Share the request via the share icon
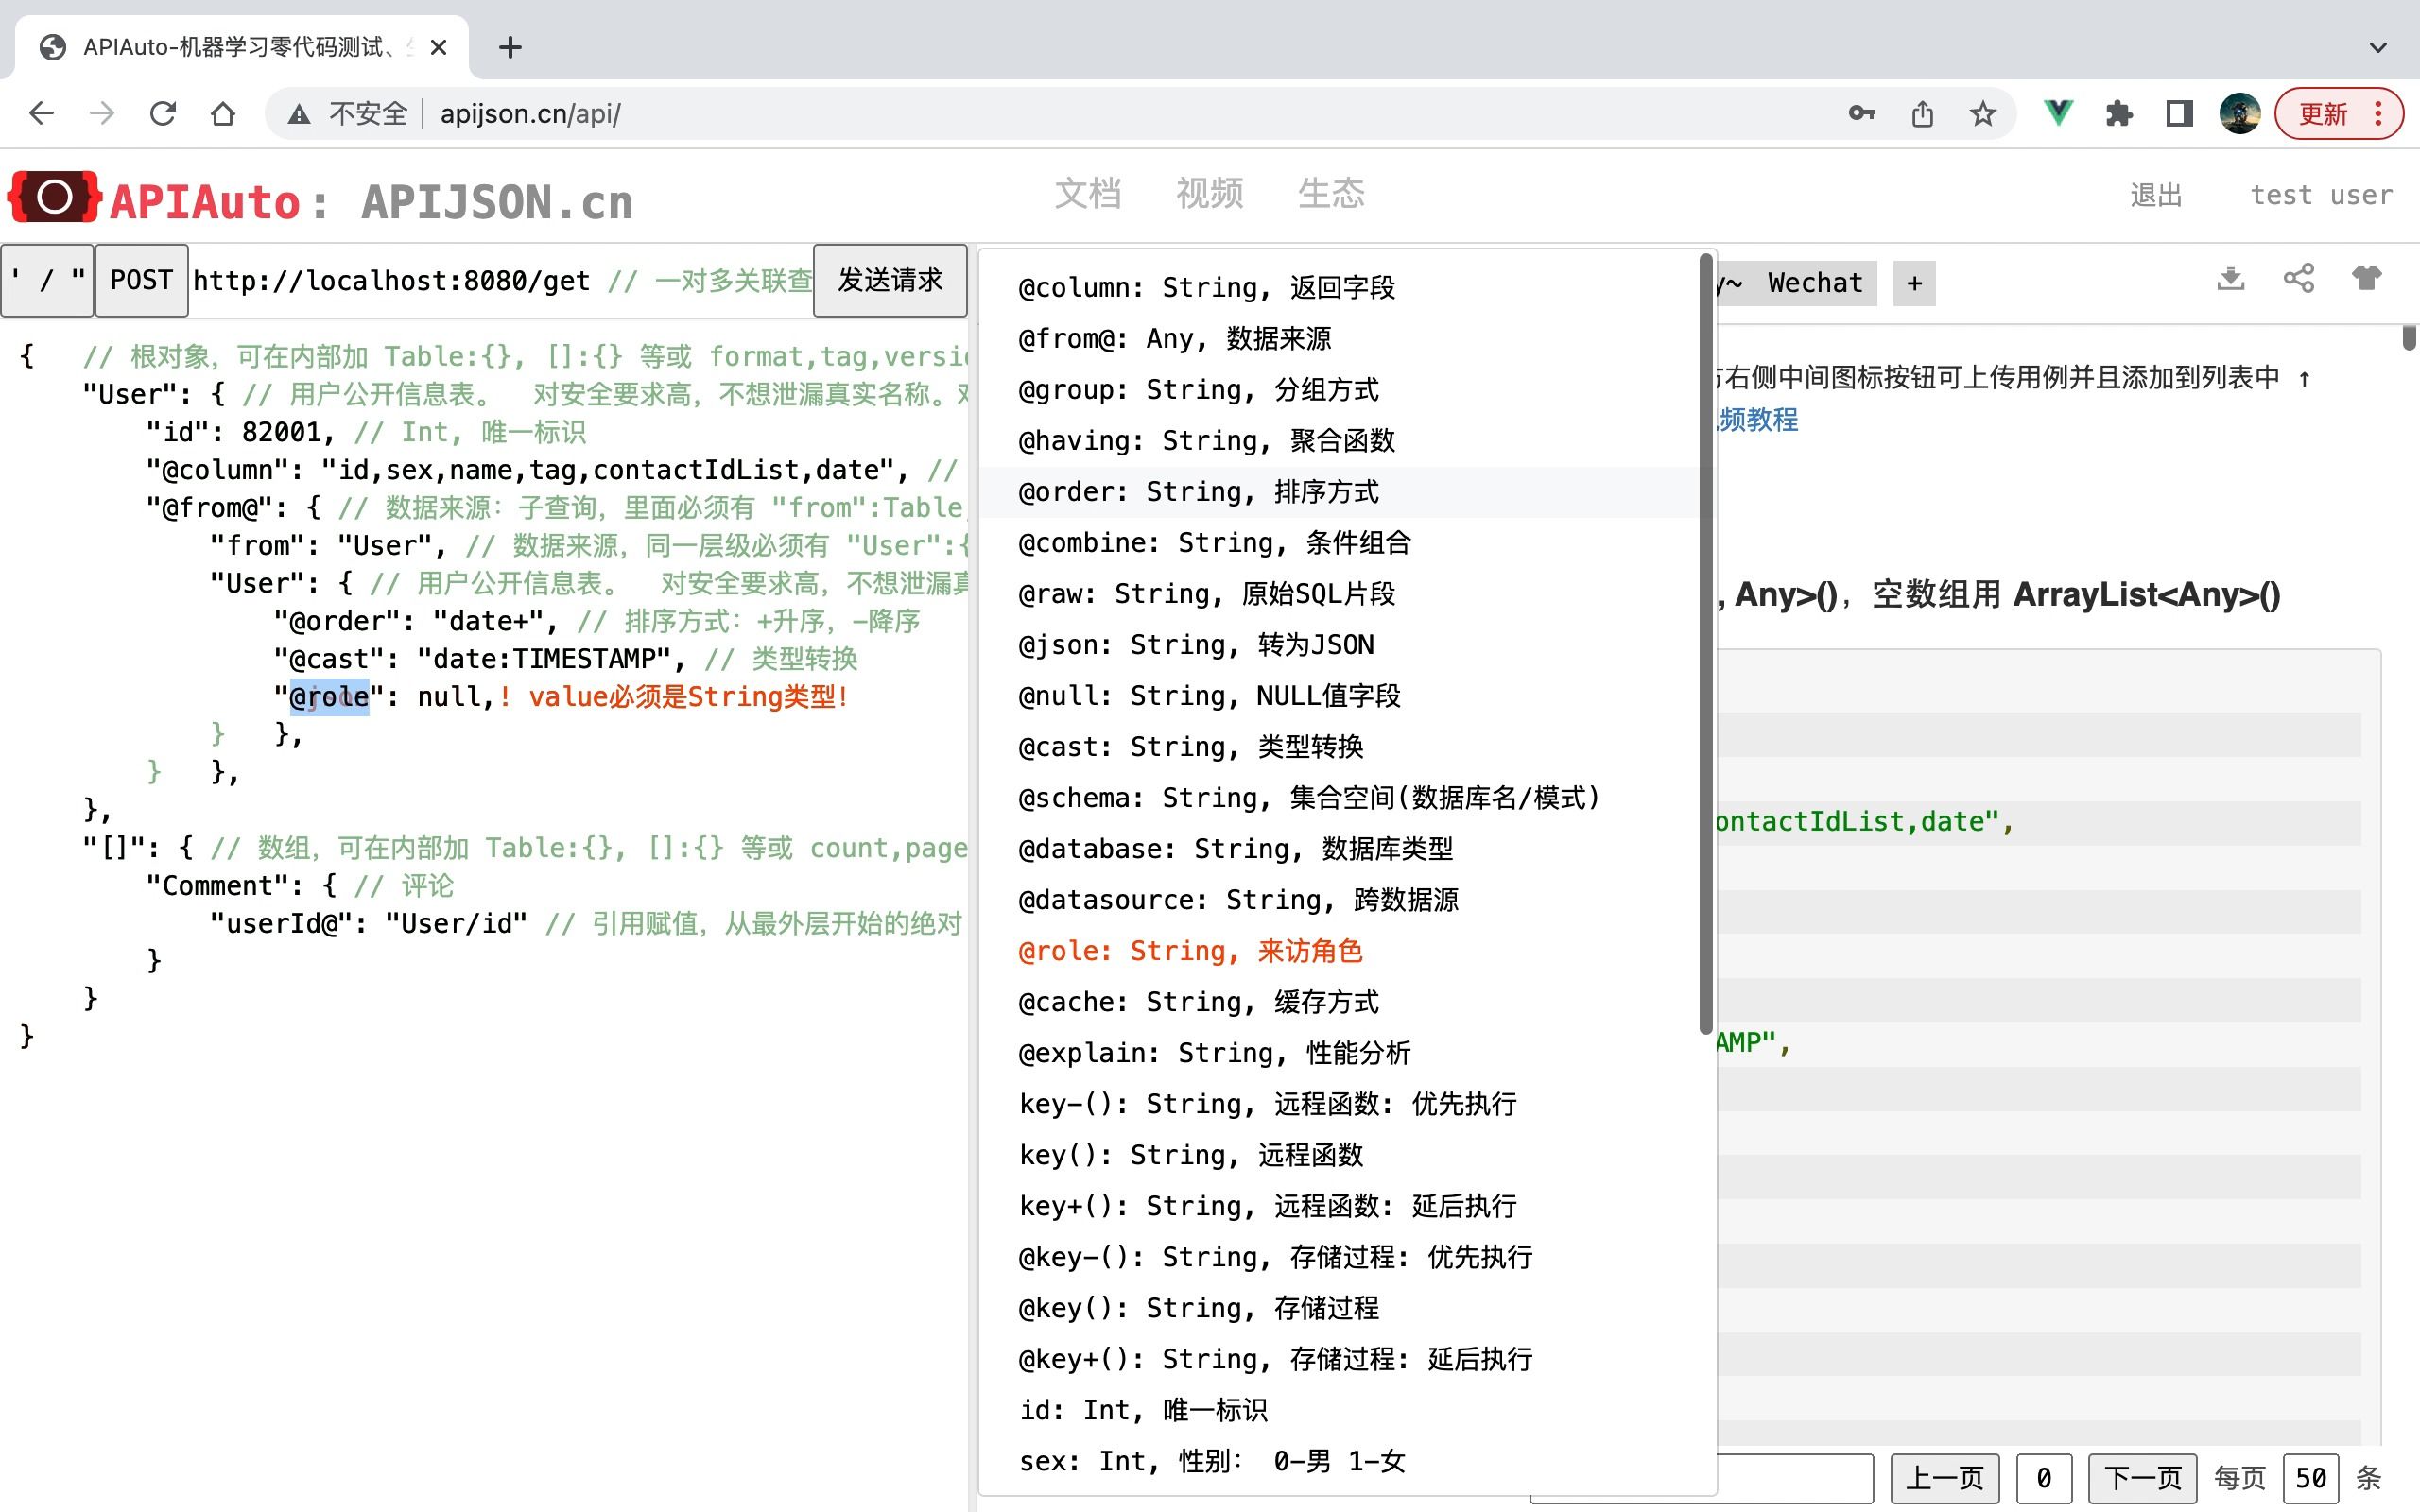Screen dimensions: 2420x1512 pos(2299,280)
